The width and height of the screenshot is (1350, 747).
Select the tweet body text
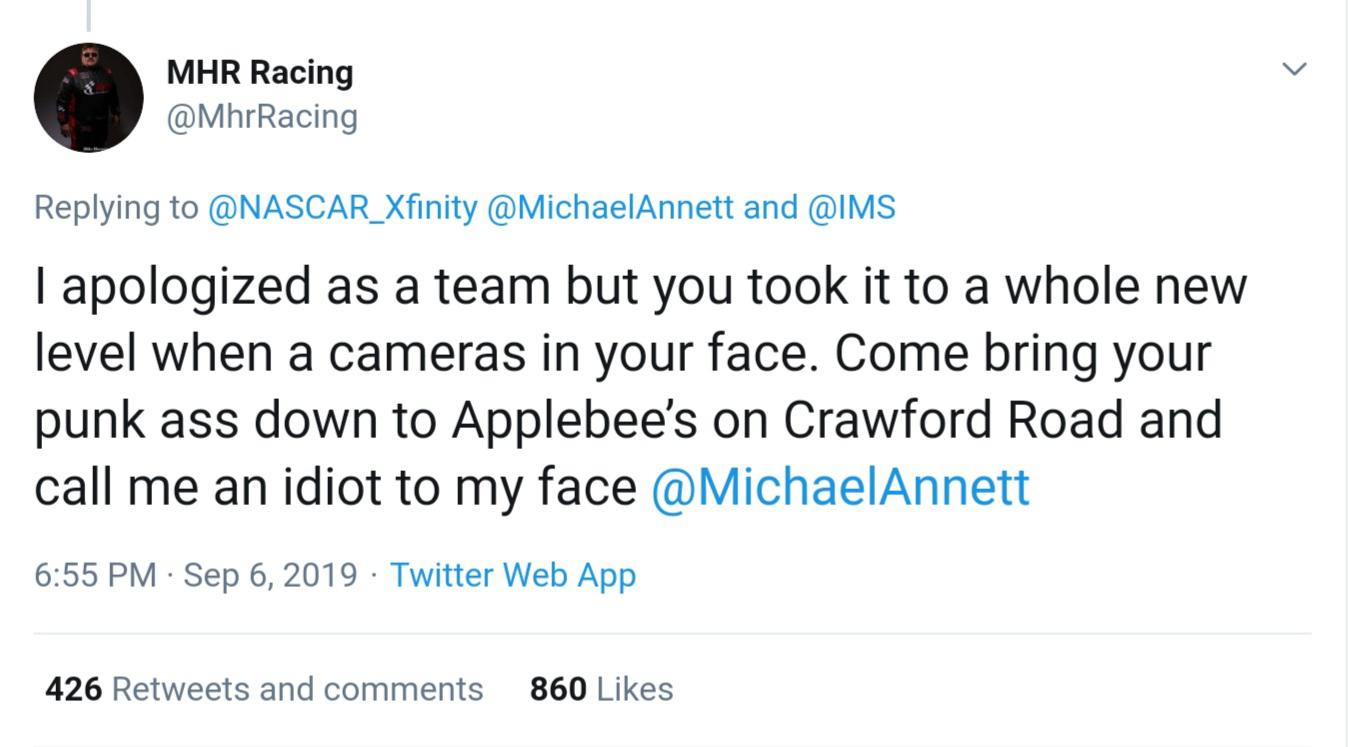(640, 386)
